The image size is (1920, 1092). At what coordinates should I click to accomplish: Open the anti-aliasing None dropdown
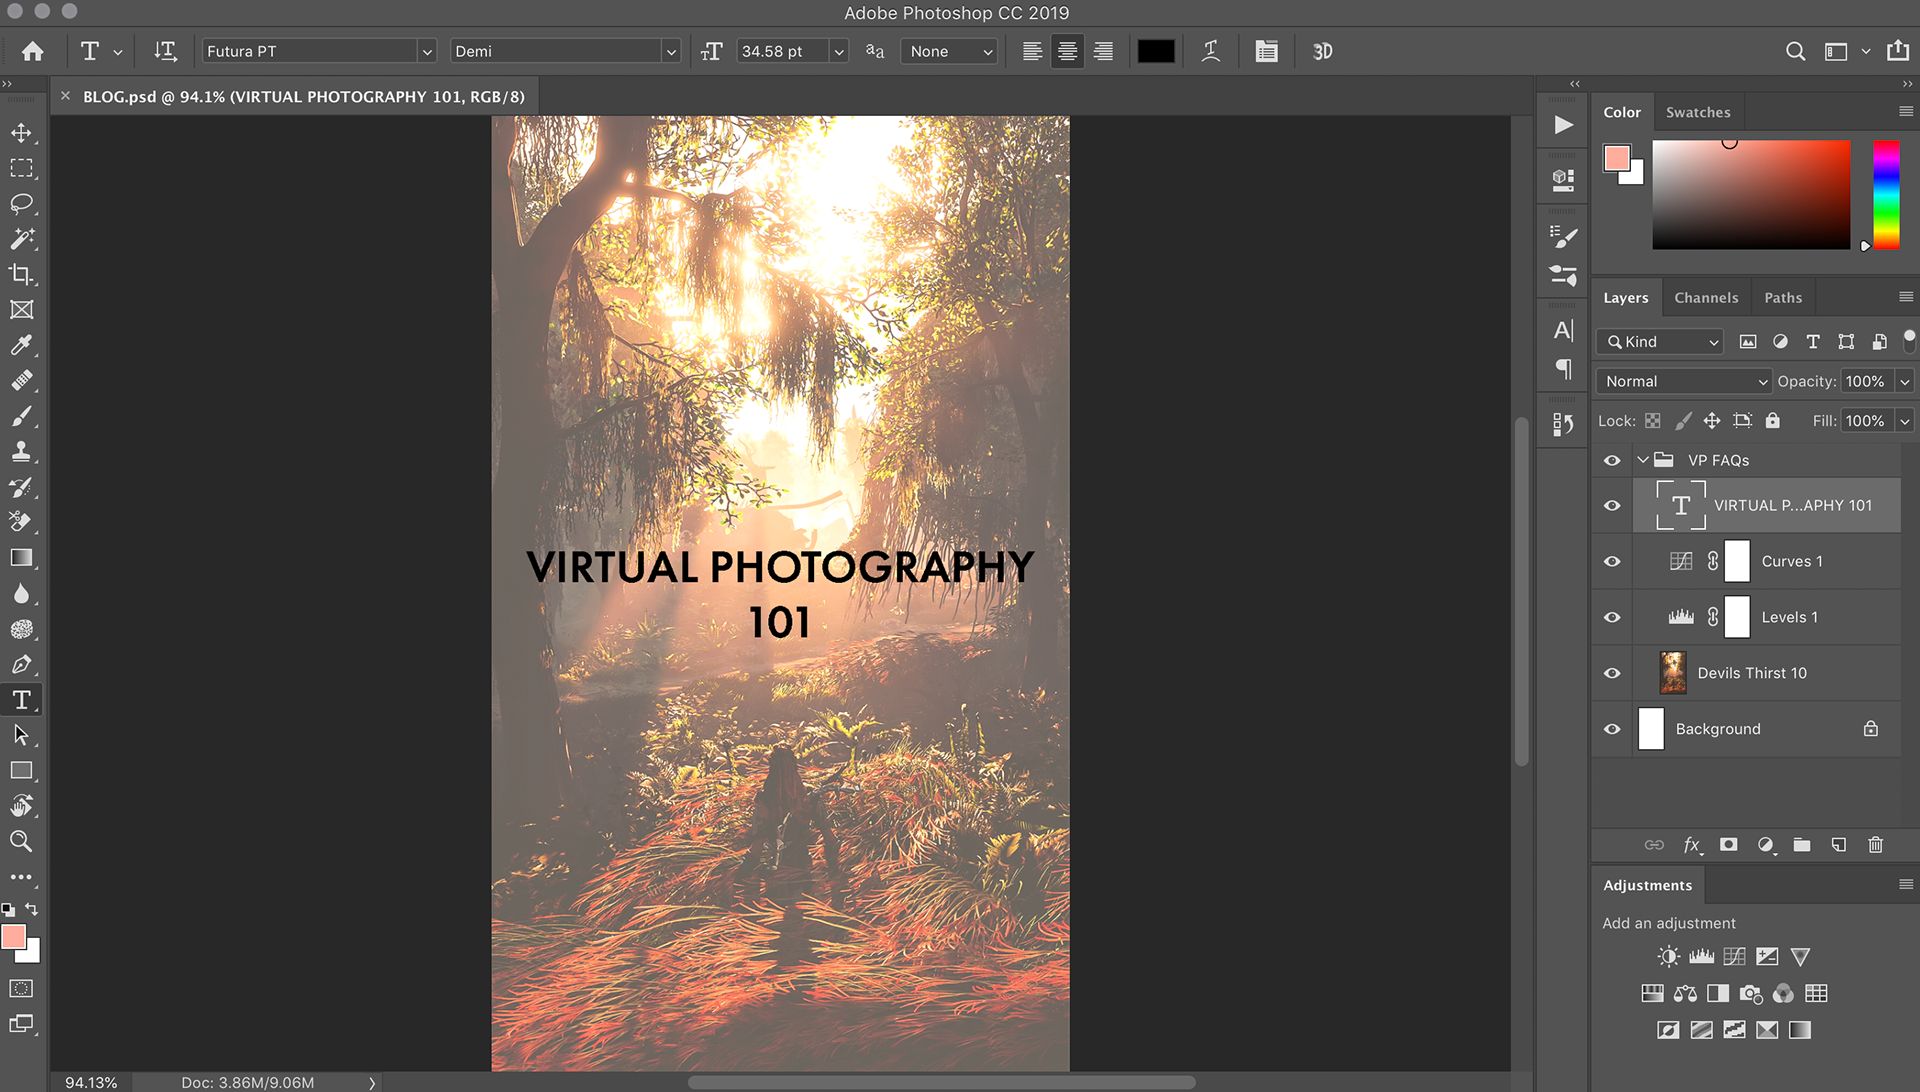pos(949,51)
